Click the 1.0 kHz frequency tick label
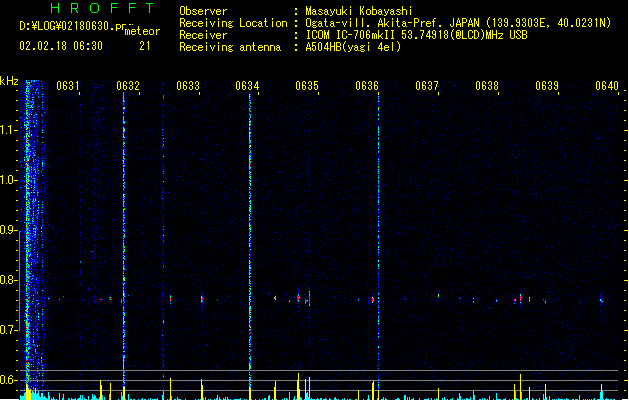 (8, 180)
